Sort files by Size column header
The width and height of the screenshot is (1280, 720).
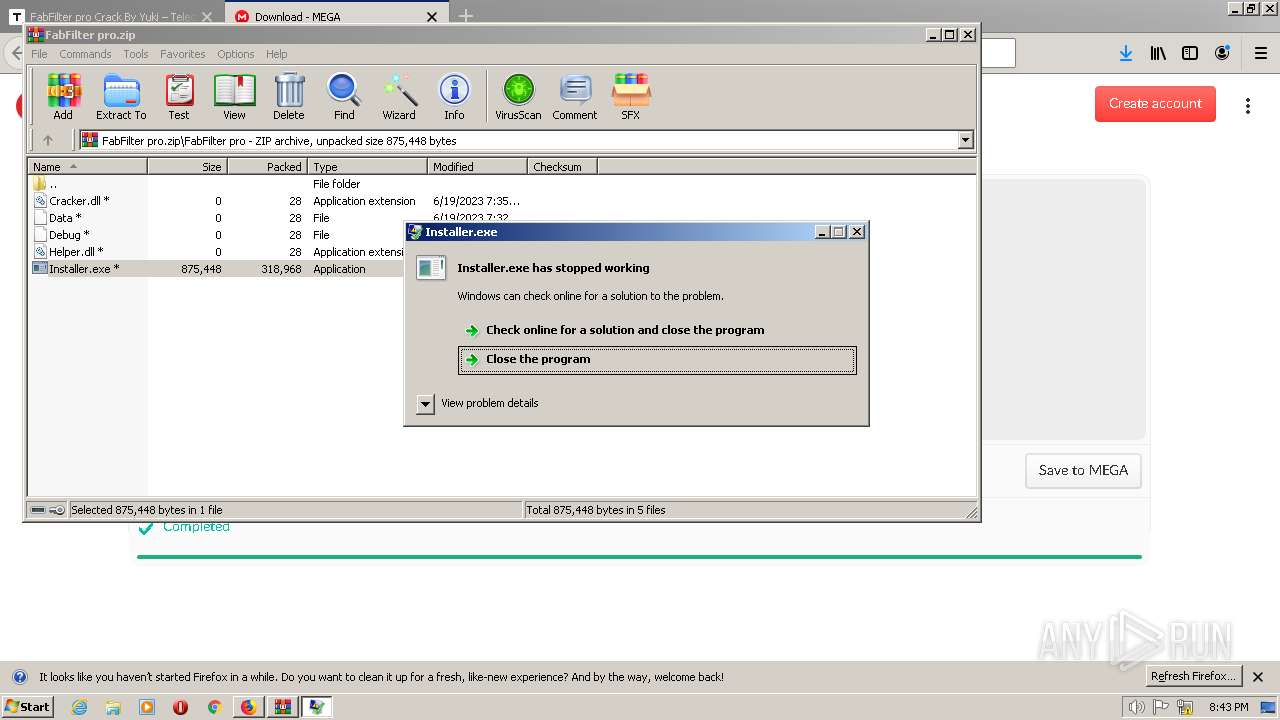click(x=188, y=167)
